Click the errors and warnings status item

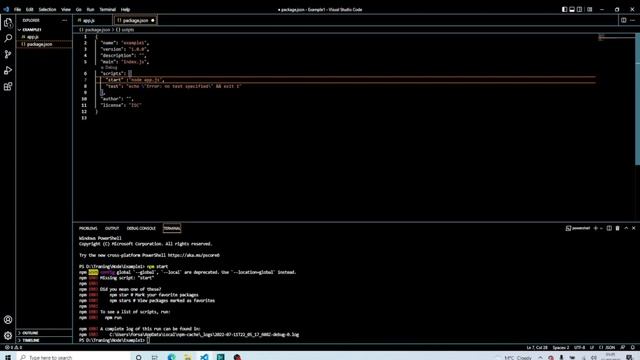(x=13, y=347)
